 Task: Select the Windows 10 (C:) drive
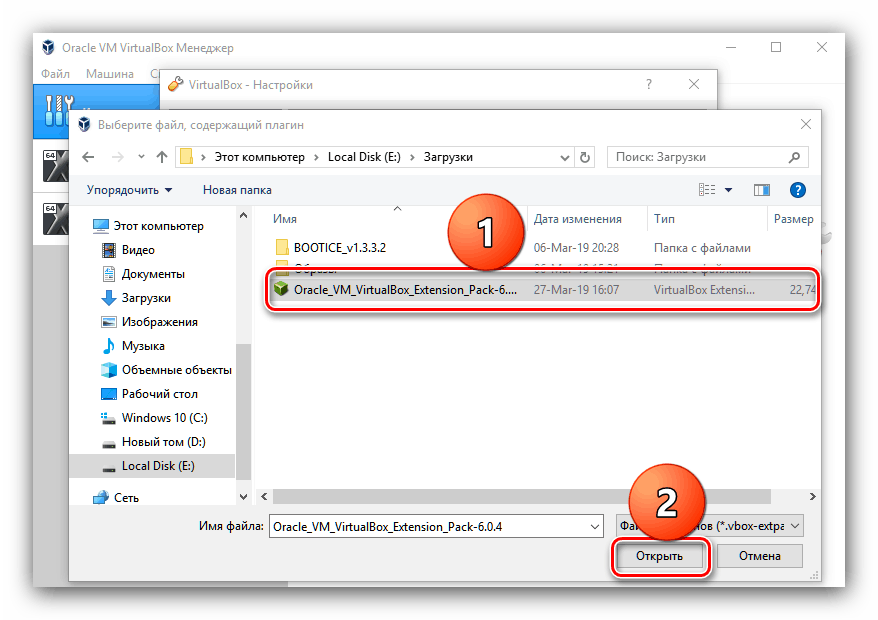(154, 418)
